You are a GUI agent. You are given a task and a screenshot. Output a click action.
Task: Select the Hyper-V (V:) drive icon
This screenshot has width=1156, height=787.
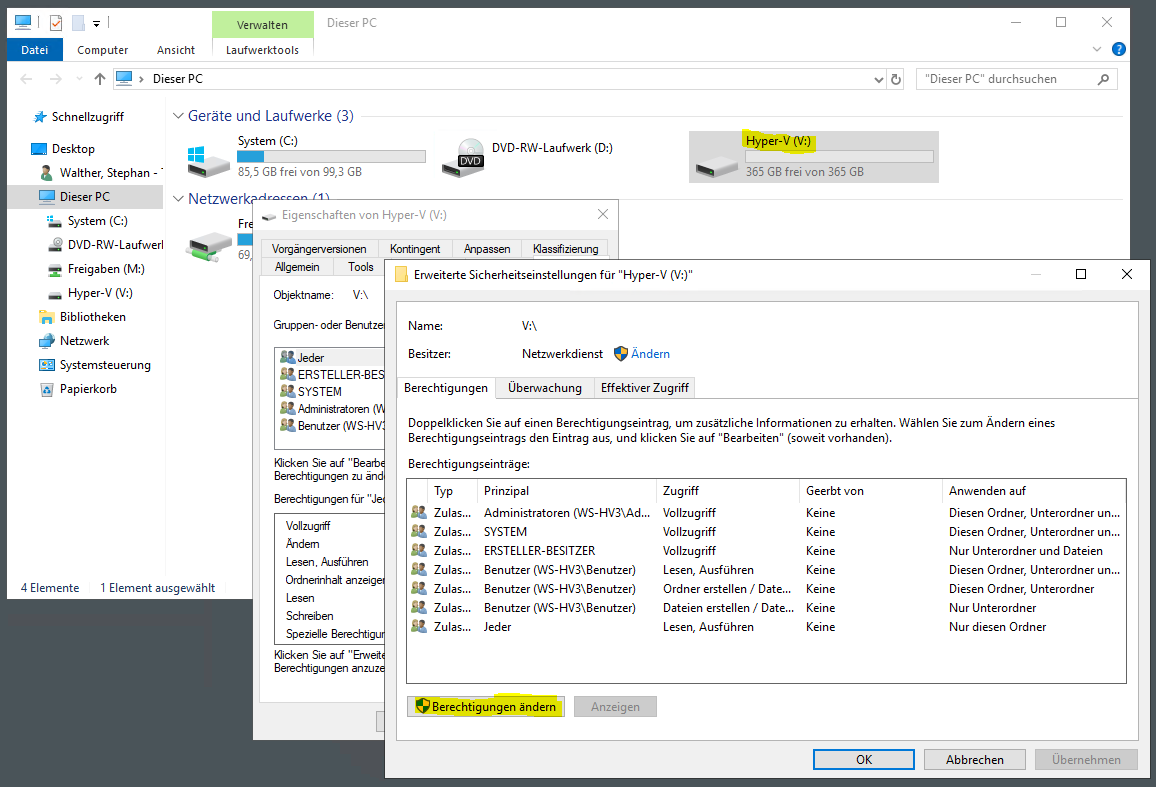[717, 167]
